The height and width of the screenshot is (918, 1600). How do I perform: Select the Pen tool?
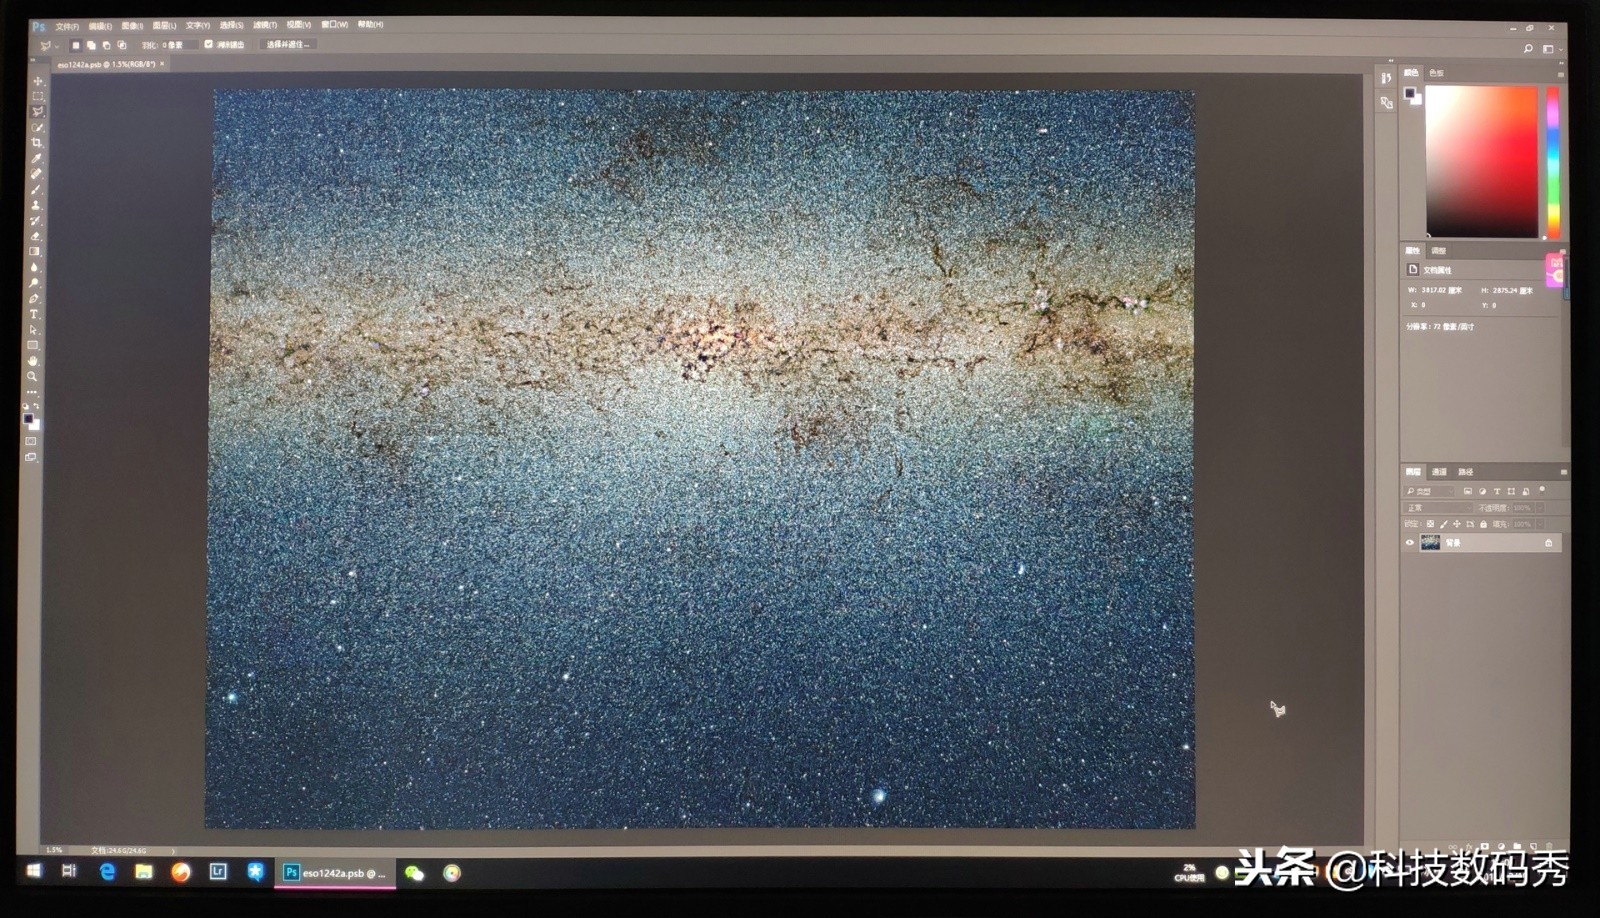point(34,298)
